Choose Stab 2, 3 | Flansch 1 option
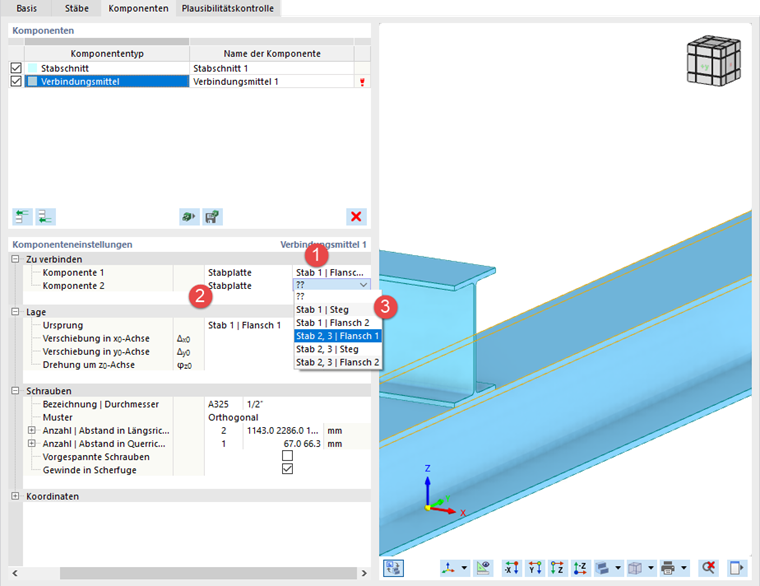Image resolution: width=760 pixels, height=586 pixels. point(338,336)
